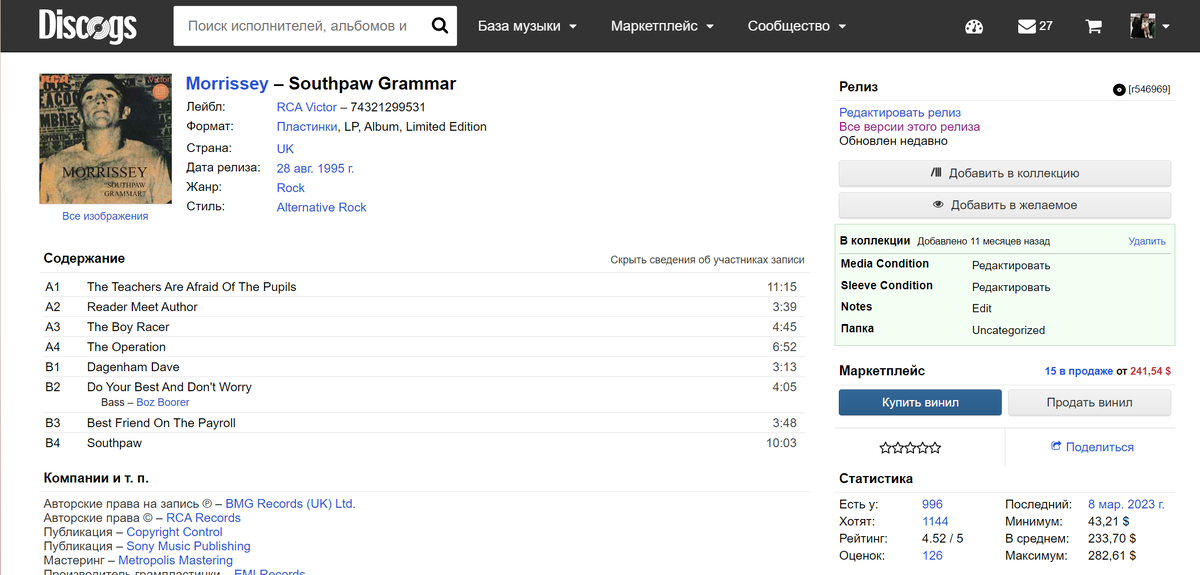
Task: Select track The Operation
Action: click(x=126, y=347)
